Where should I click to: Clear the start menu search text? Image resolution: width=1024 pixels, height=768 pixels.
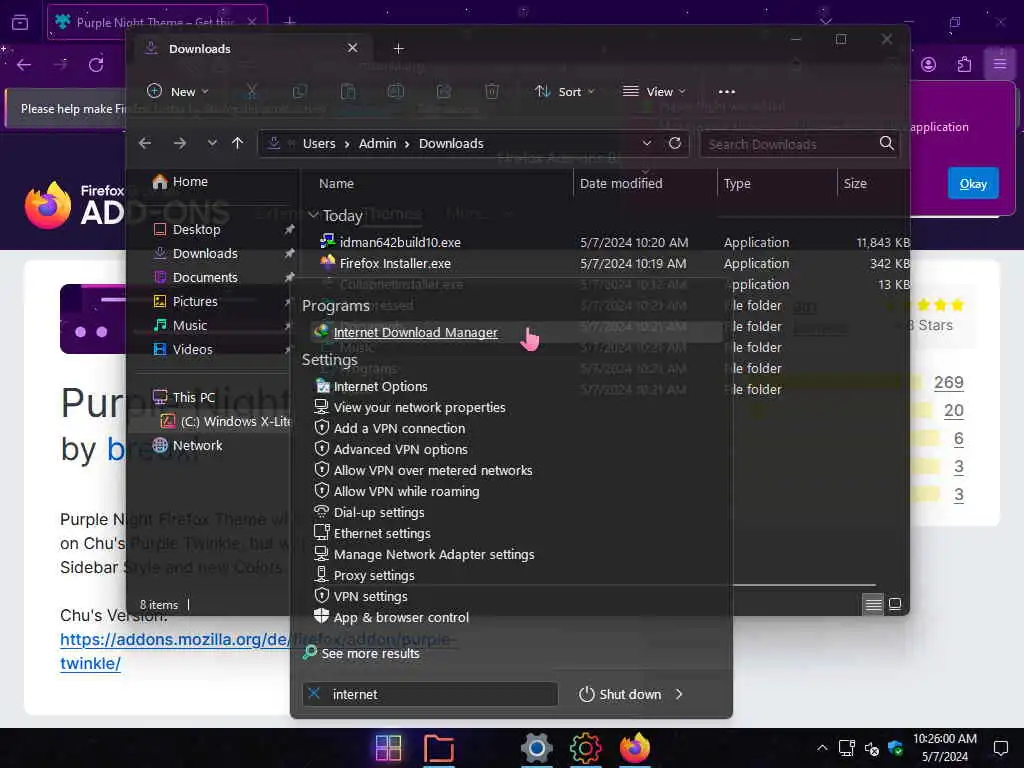314,694
